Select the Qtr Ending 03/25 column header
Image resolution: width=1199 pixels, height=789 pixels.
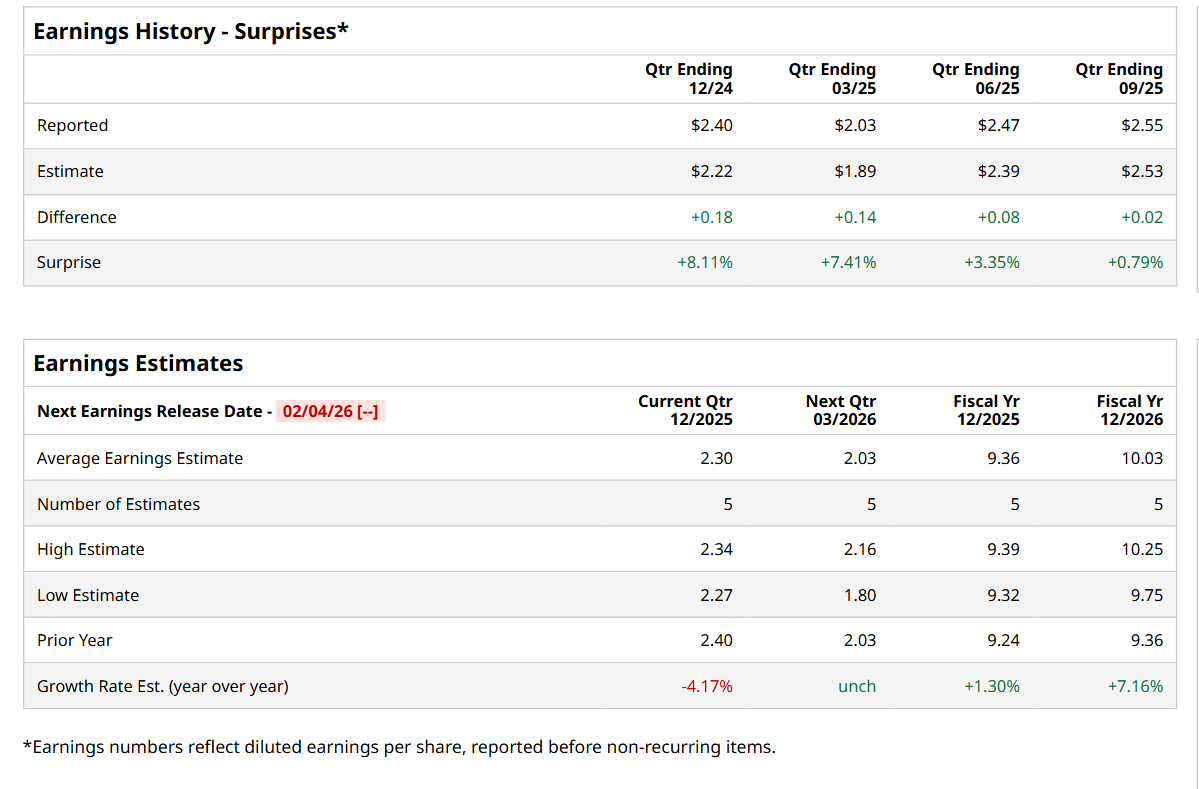[832, 79]
